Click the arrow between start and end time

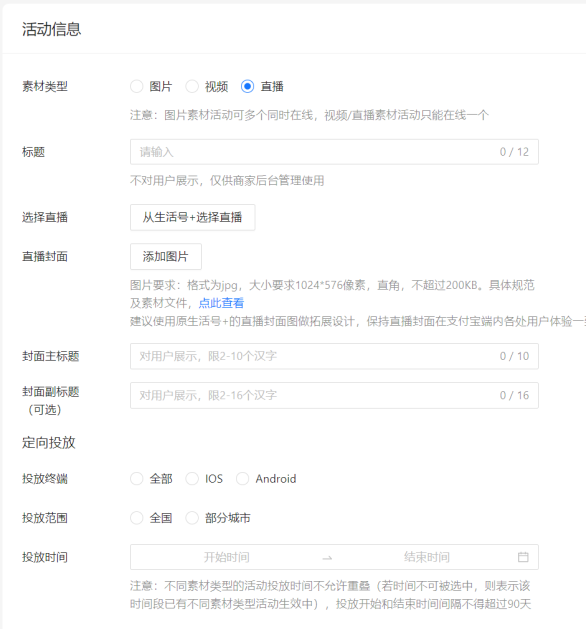coord(327,558)
